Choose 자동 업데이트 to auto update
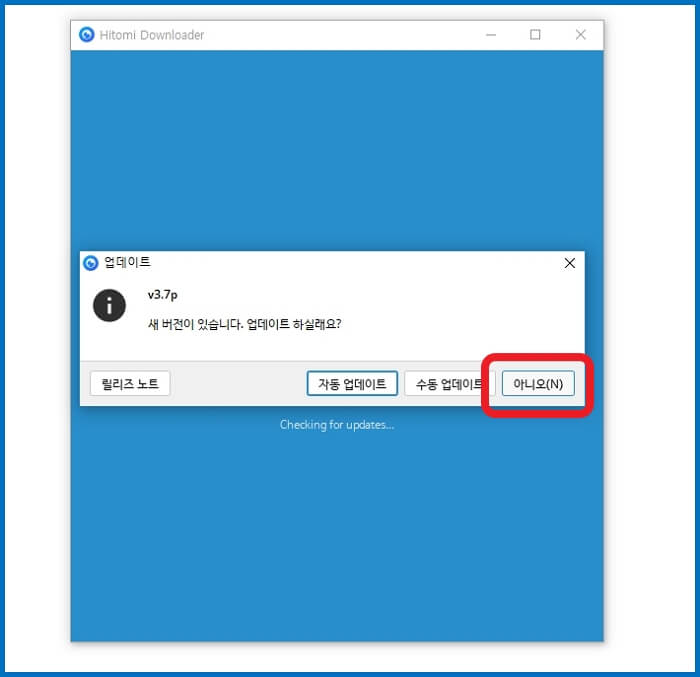Image resolution: width=700 pixels, height=677 pixels. pos(352,384)
